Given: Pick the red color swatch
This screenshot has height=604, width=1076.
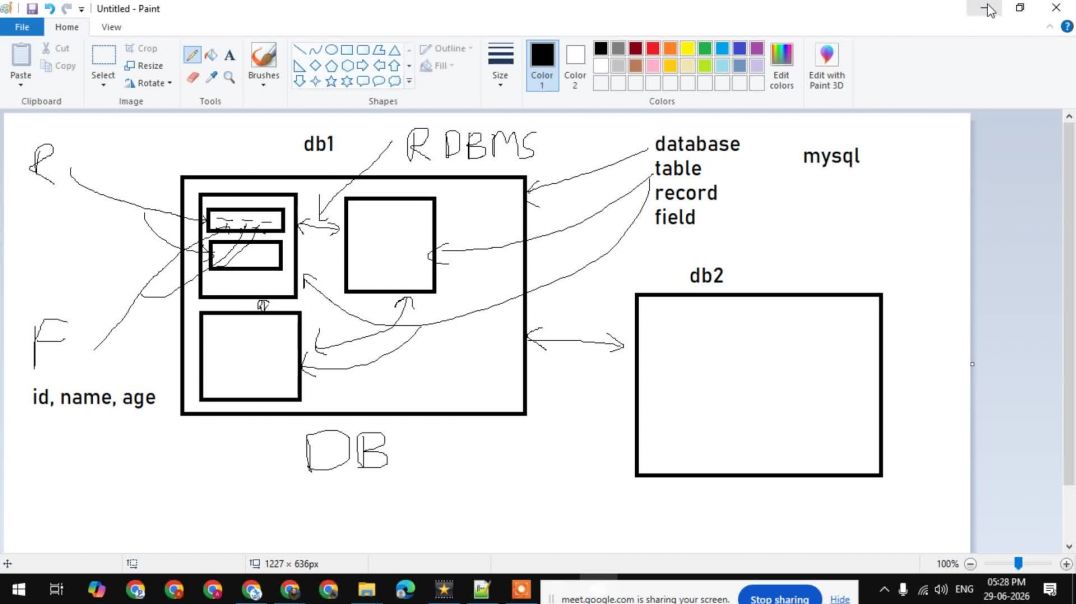Looking at the screenshot, I should [653, 48].
